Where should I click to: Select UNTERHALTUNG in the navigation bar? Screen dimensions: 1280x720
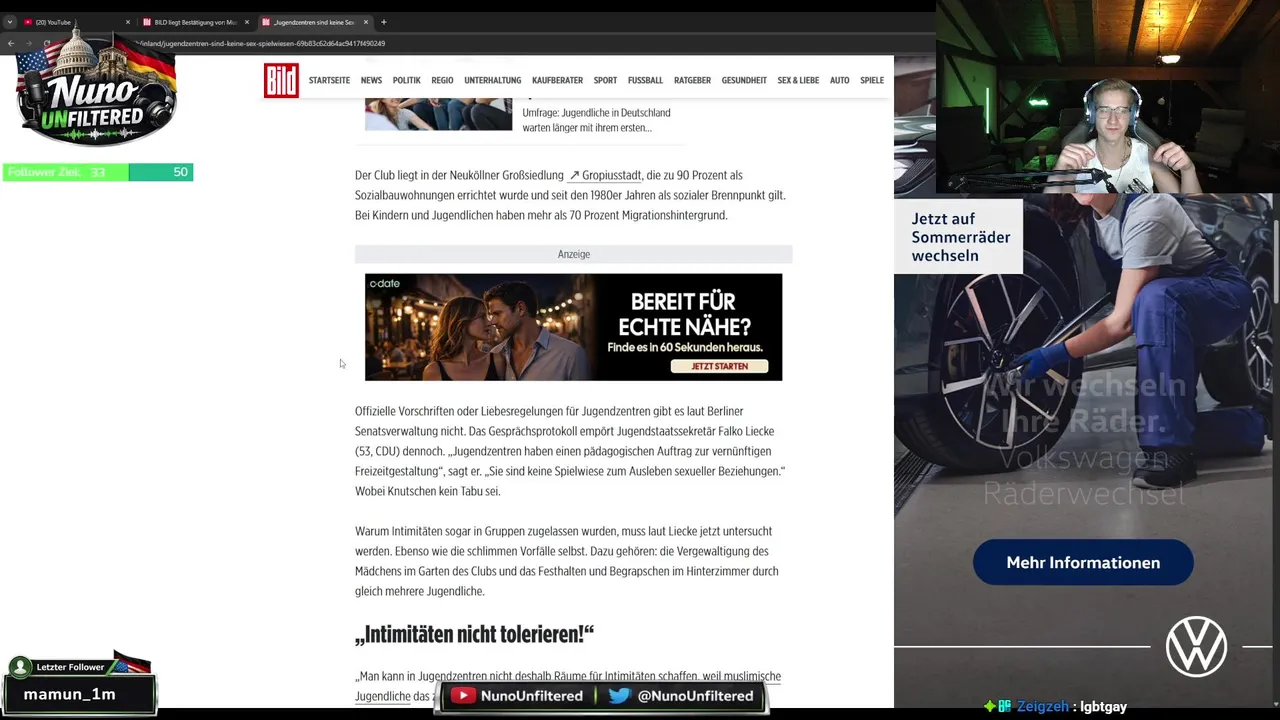click(x=492, y=80)
